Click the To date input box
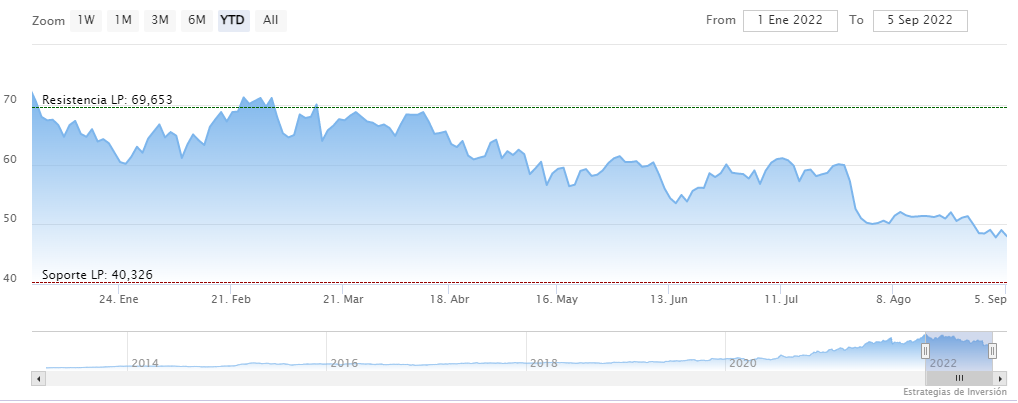This screenshot has width=1018, height=403. click(920, 20)
